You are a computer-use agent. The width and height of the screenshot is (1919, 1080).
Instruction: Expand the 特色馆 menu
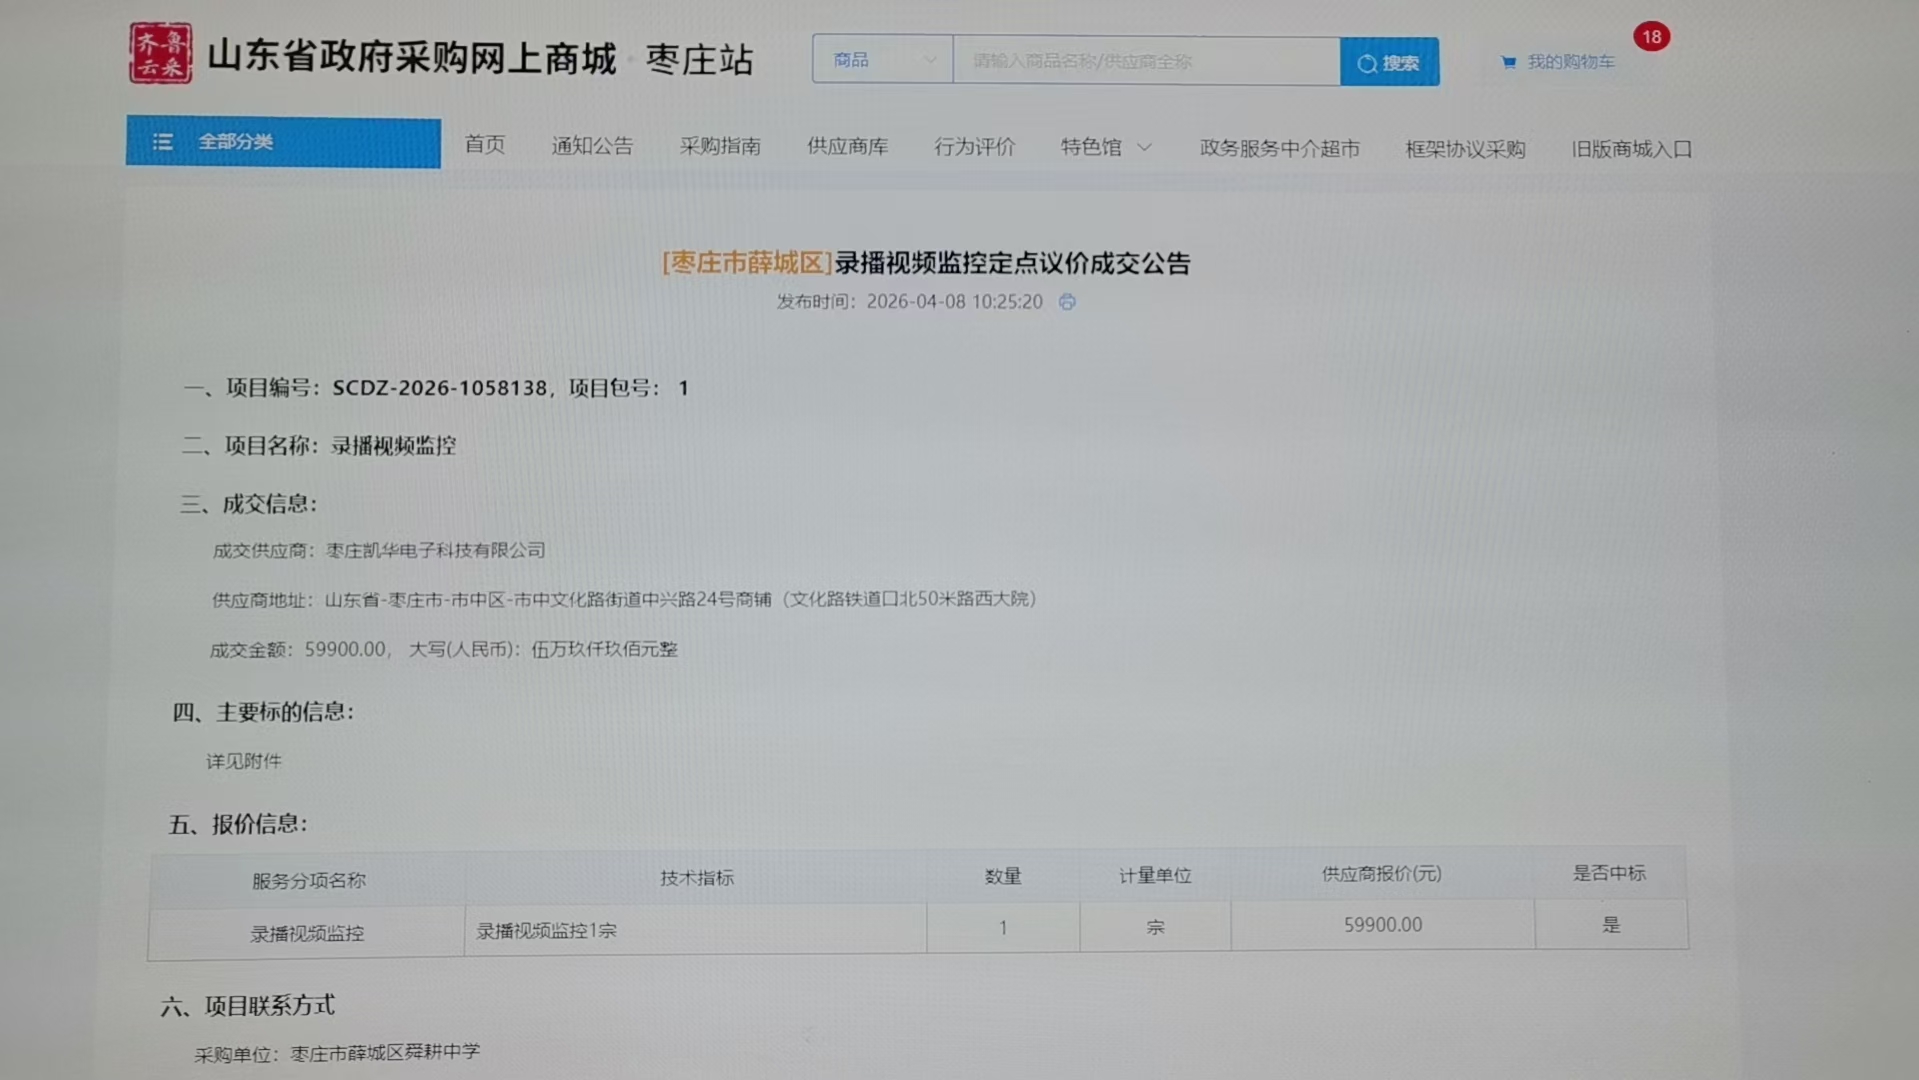1106,148
